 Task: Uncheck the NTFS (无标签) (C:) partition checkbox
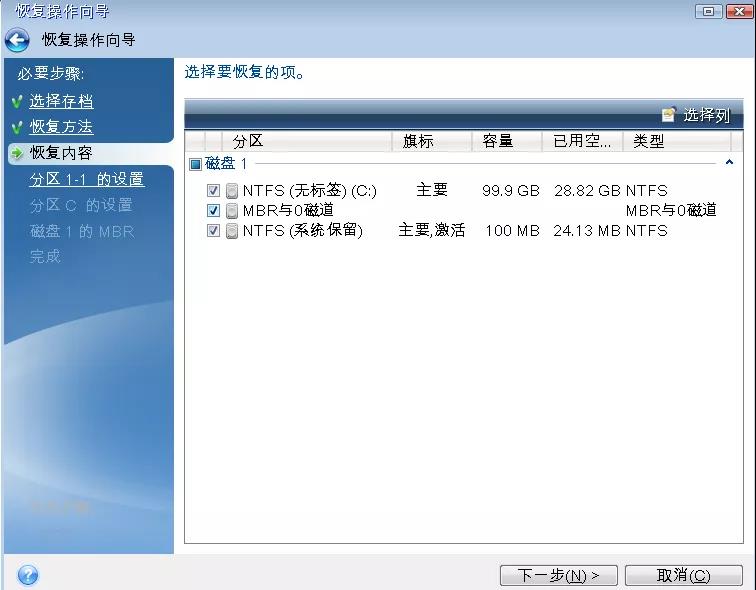(x=213, y=191)
